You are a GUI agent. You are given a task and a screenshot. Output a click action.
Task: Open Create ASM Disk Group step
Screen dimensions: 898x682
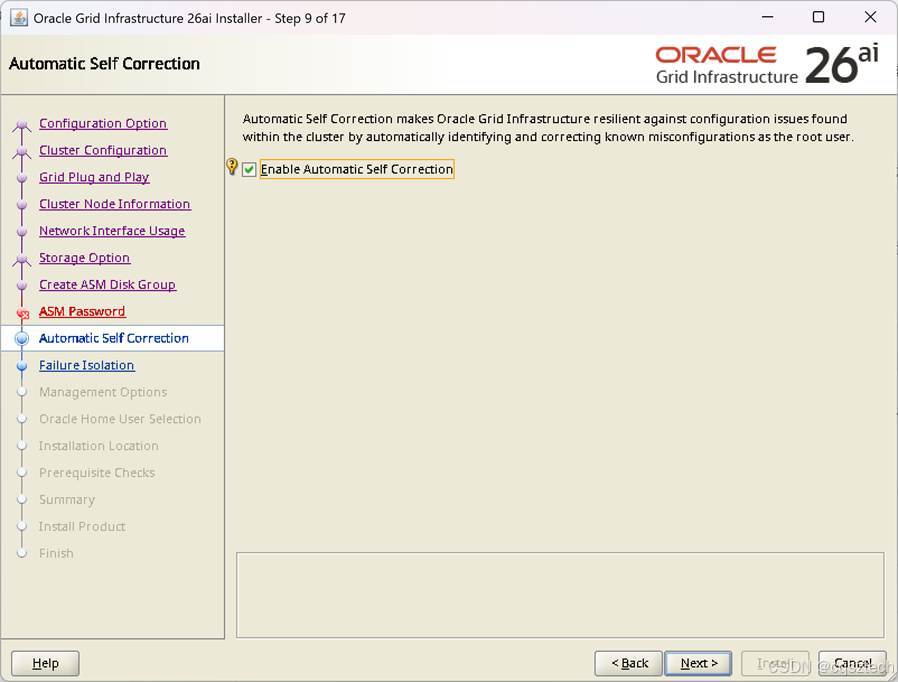(107, 285)
